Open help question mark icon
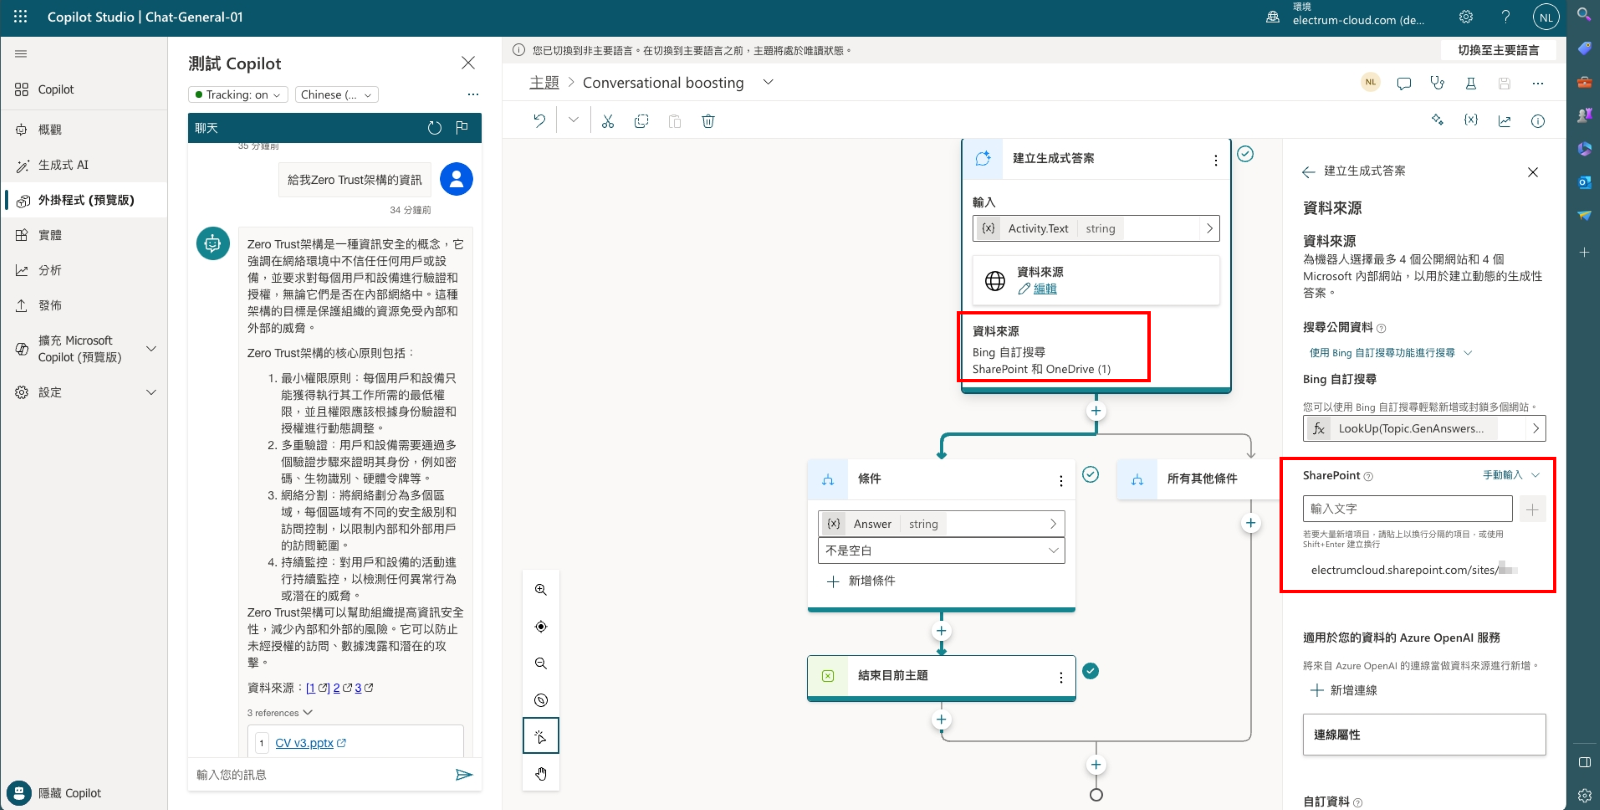 coord(1506,17)
